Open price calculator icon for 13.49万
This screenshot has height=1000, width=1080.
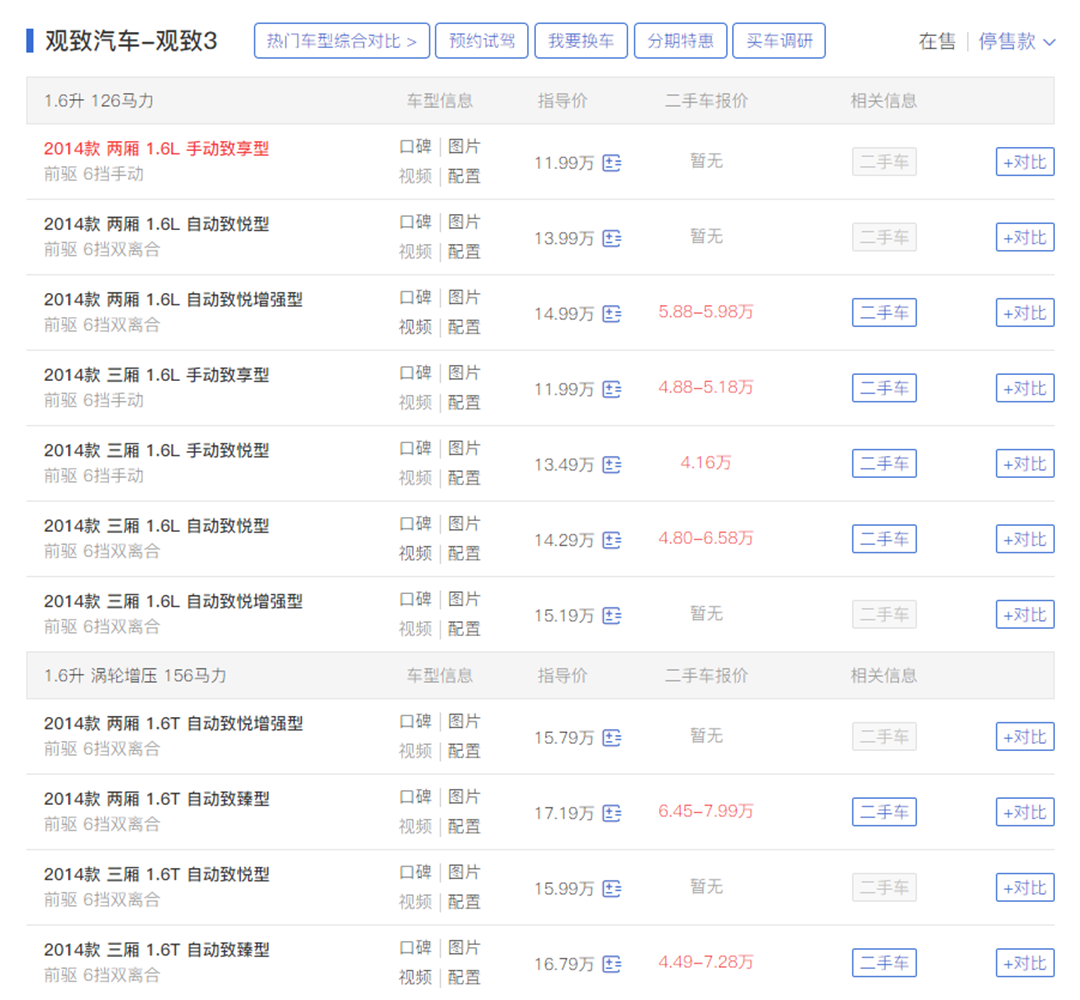[x=612, y=465]
